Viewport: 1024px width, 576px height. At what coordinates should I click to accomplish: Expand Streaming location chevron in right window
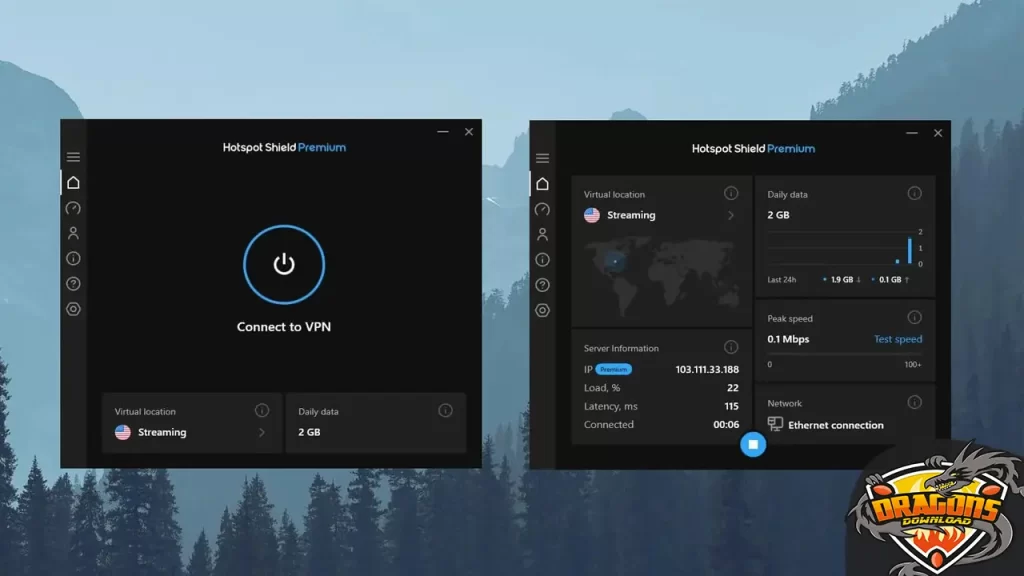pos(731,215)
